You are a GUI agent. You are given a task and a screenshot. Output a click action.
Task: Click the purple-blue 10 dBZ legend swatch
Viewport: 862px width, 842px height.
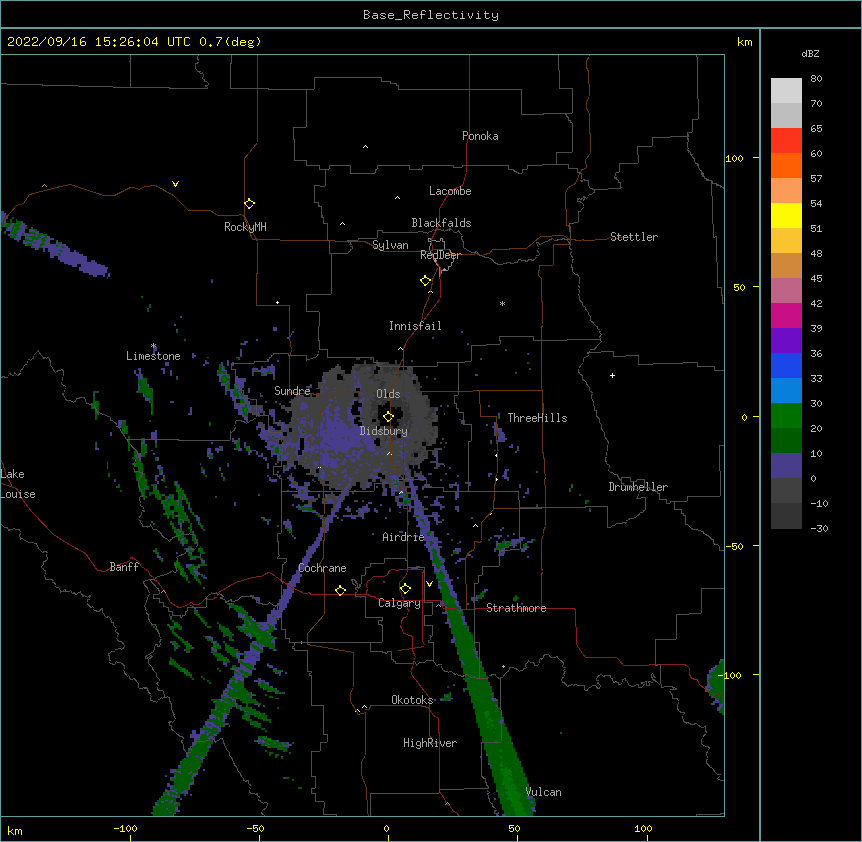coord(786,466)
